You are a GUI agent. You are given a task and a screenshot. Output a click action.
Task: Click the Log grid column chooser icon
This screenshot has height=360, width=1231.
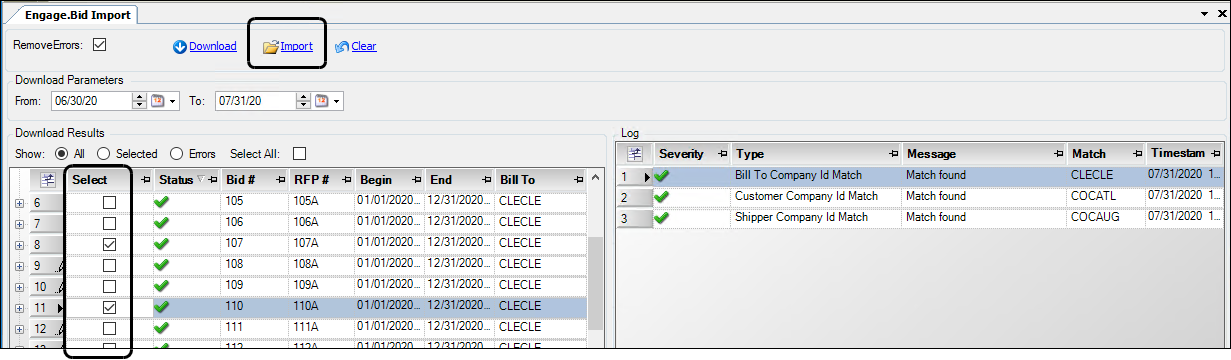coord(634,154)
